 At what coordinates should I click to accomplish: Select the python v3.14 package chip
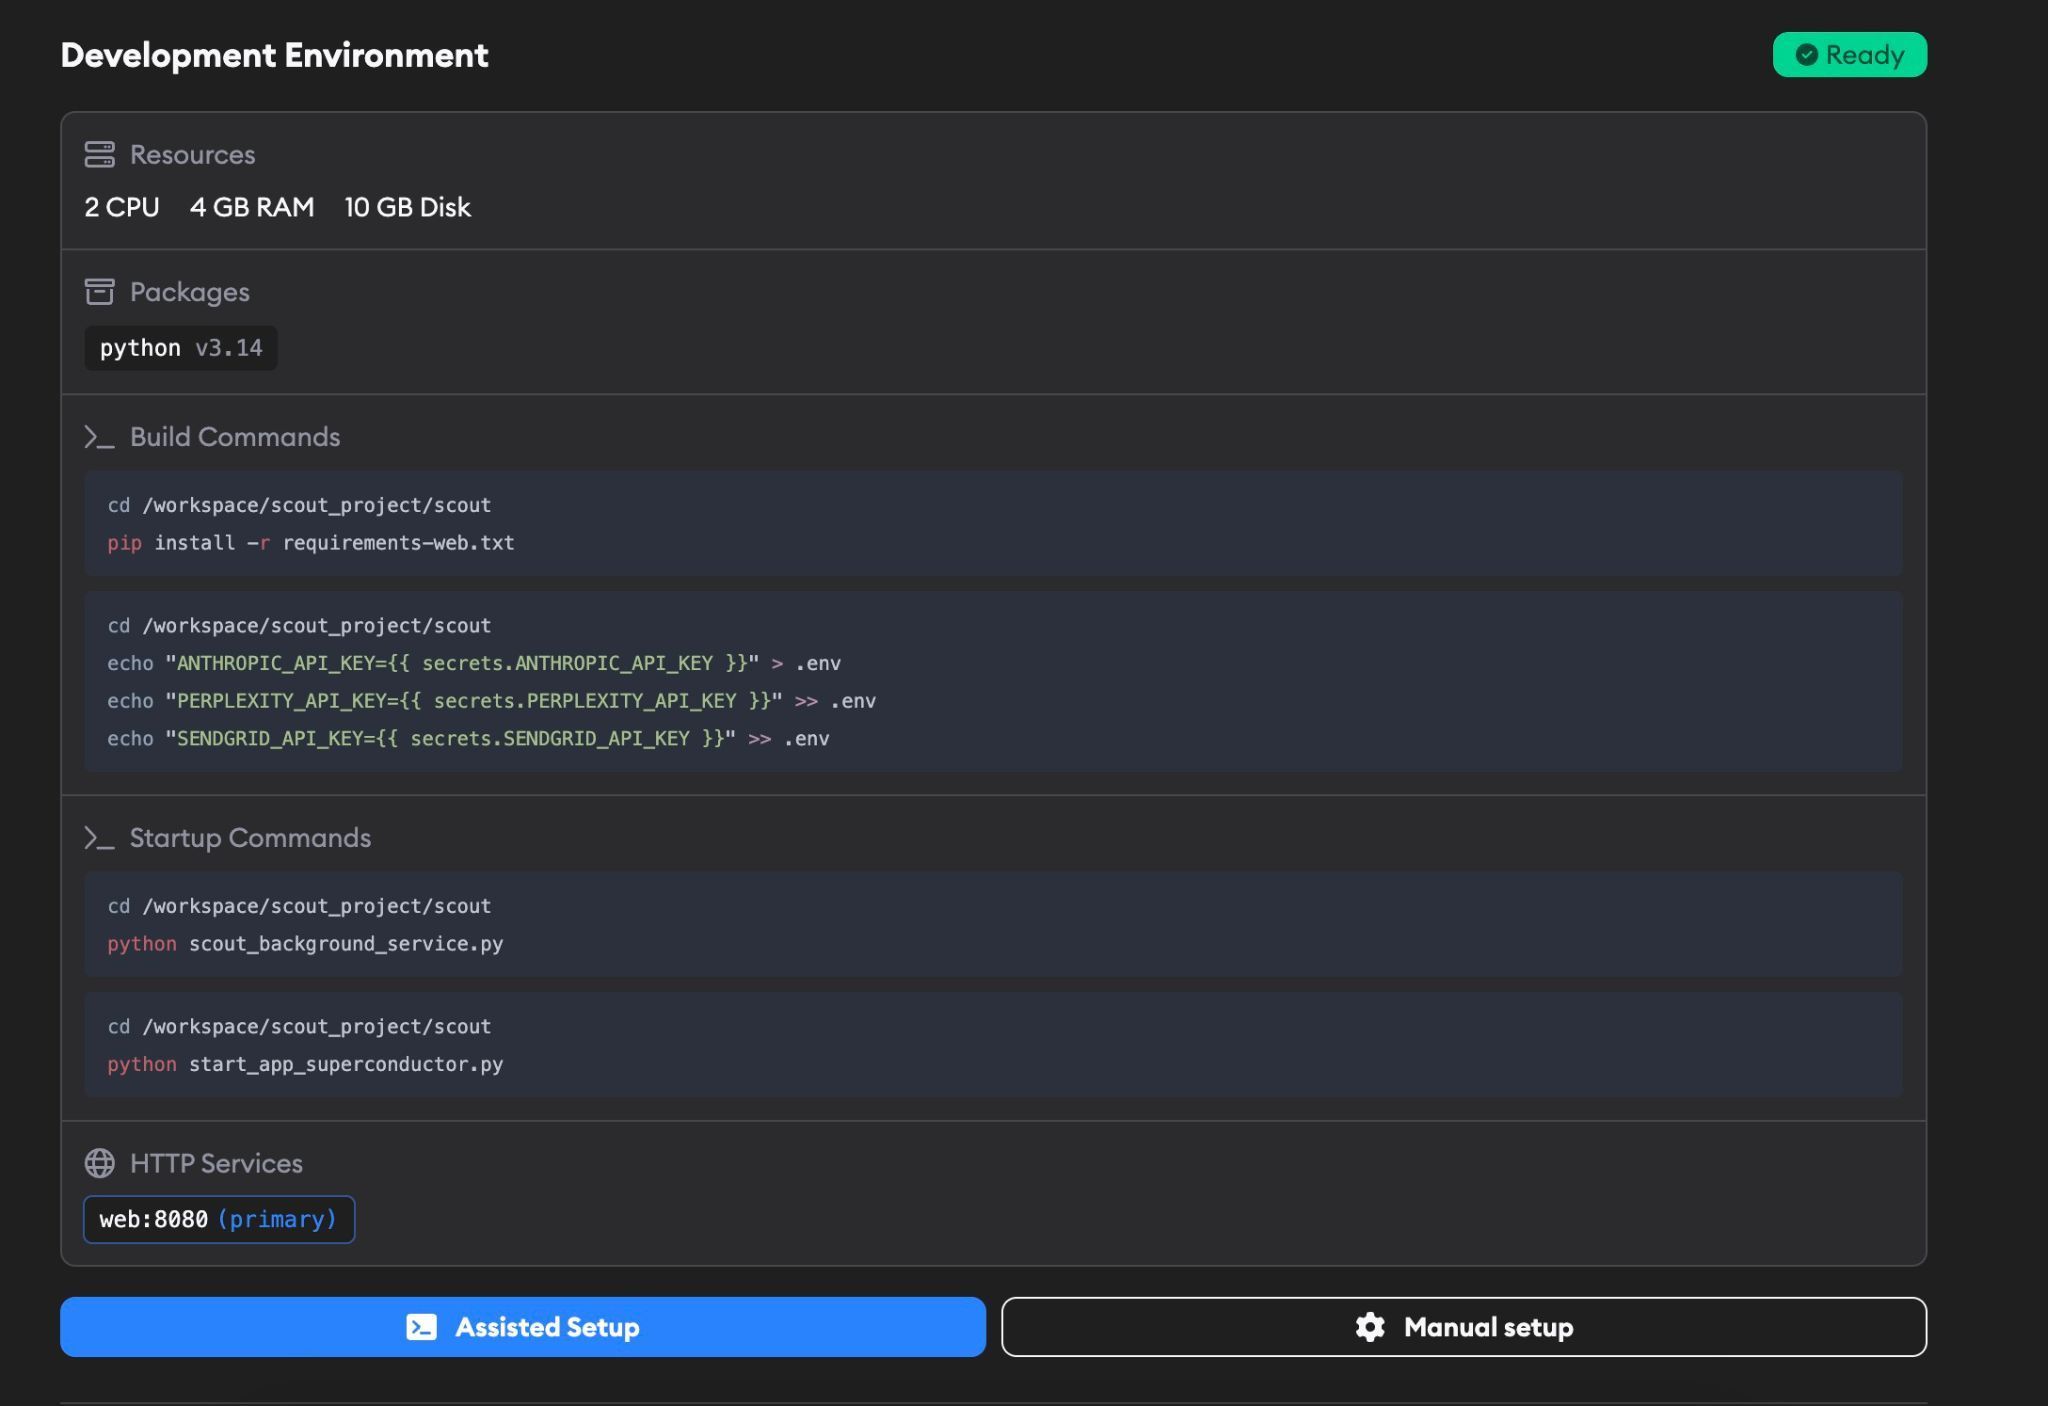coord(181,348)
